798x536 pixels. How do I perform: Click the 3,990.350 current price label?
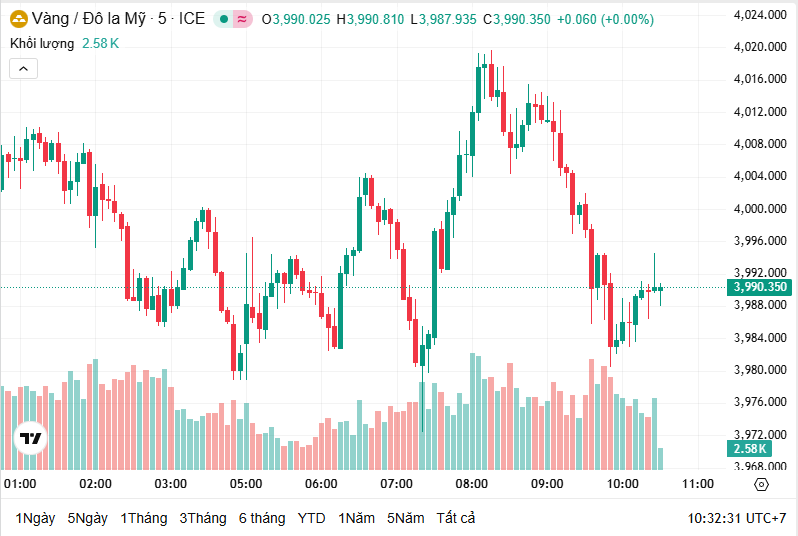coord(760,287)
